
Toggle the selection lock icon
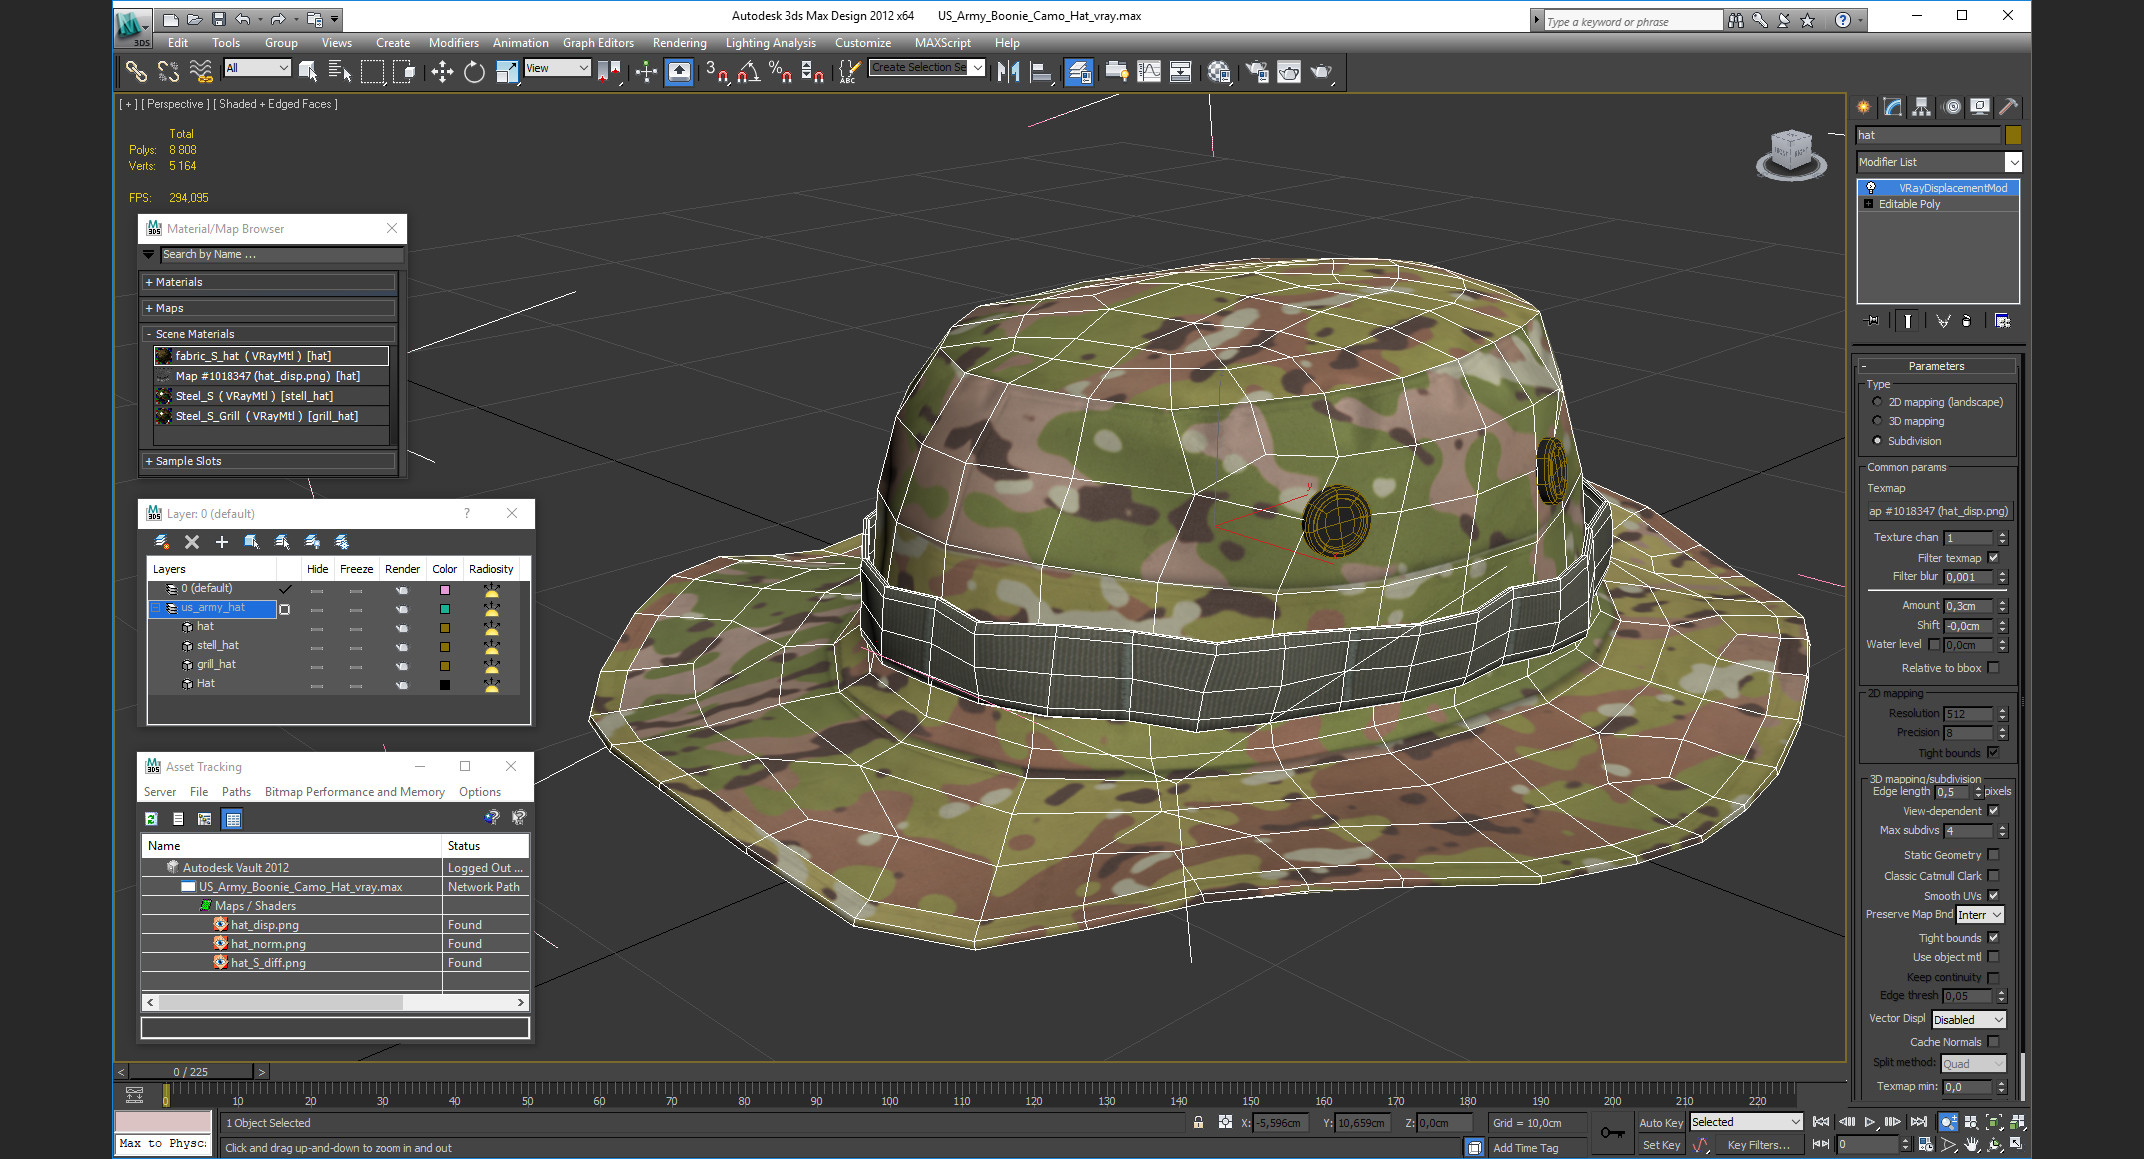coord(1198,1123)
